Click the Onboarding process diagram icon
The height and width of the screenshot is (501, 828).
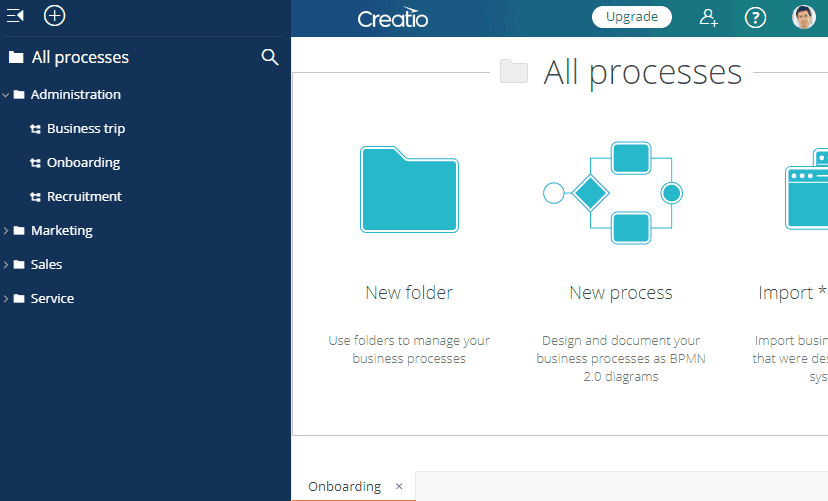point(35,163)
